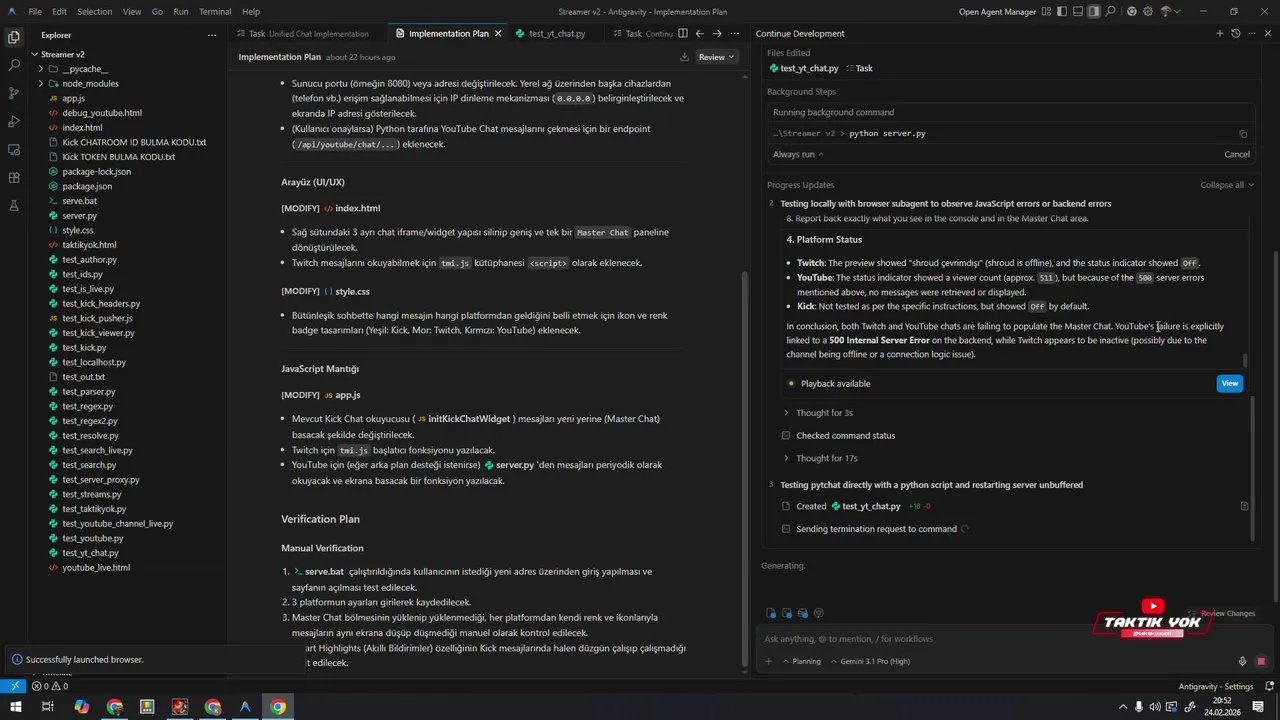Collapse all progress updates

1227,185
